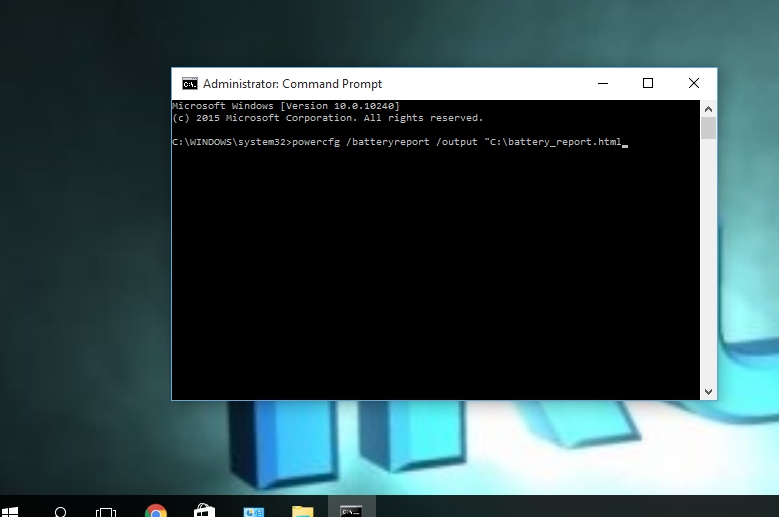Click the Administrator: Command Prompt title text
This screenshot has height=517, width=779.
(292, 84)
